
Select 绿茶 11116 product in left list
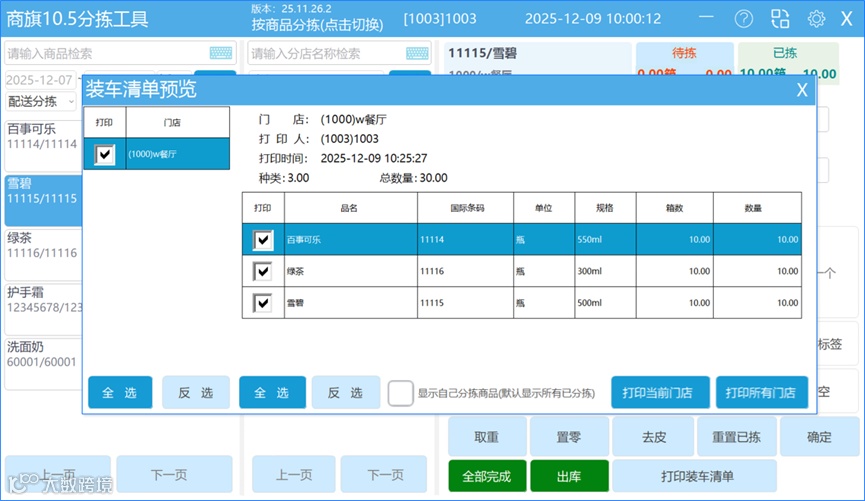[x=43, y=254]
